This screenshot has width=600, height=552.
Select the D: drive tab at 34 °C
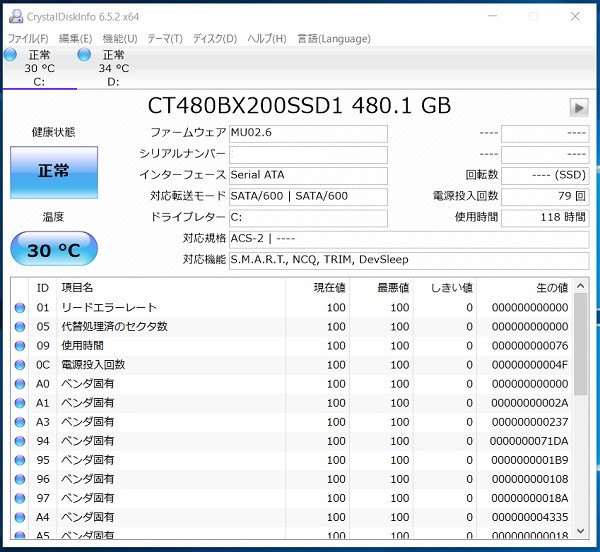pyautogui.click(x=114, y=68)
